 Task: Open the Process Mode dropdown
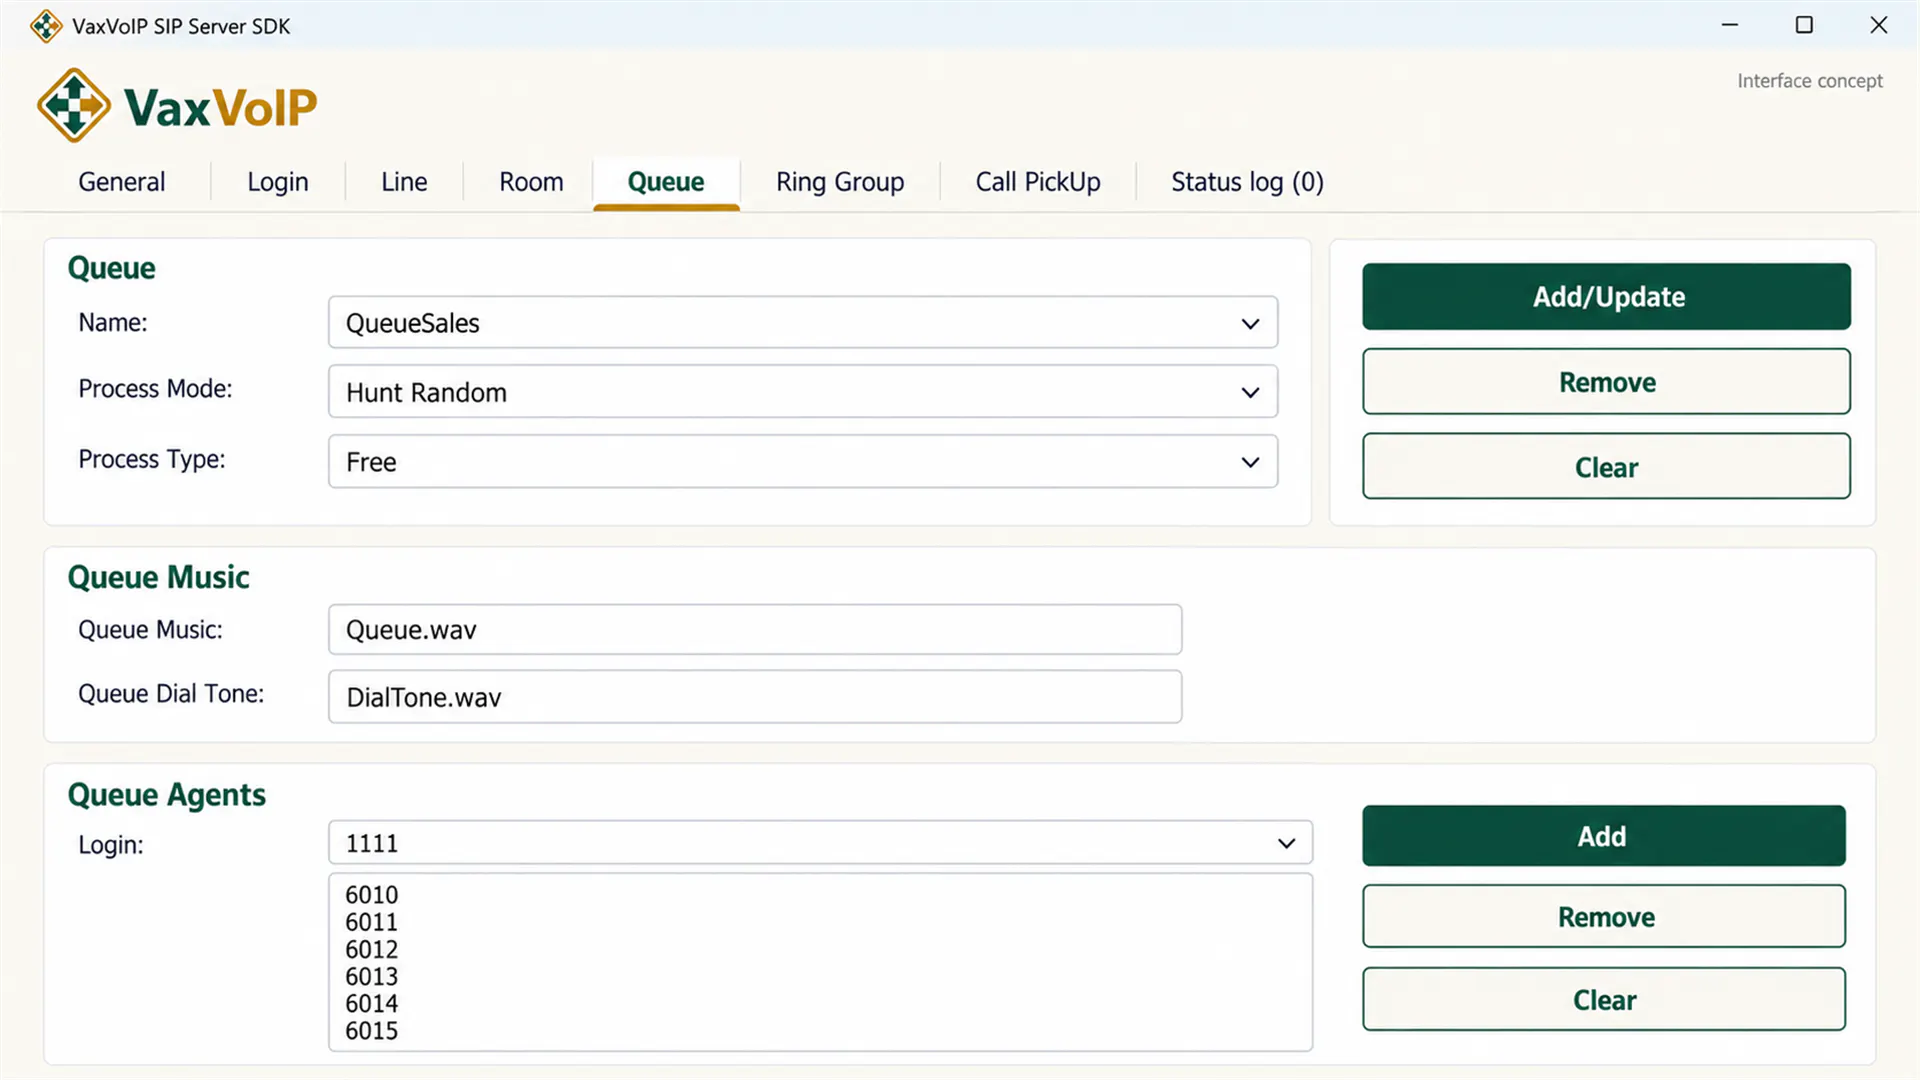[803, 392]
